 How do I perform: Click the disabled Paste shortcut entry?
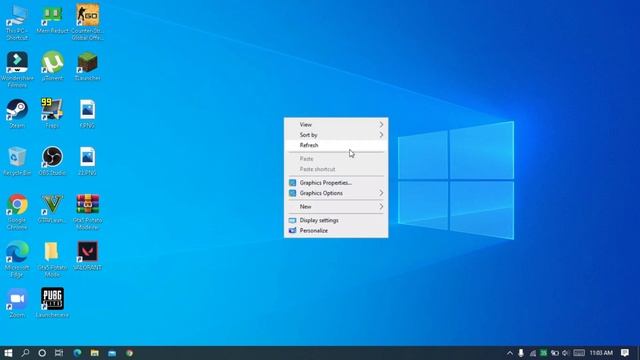(x=336, y=169)
